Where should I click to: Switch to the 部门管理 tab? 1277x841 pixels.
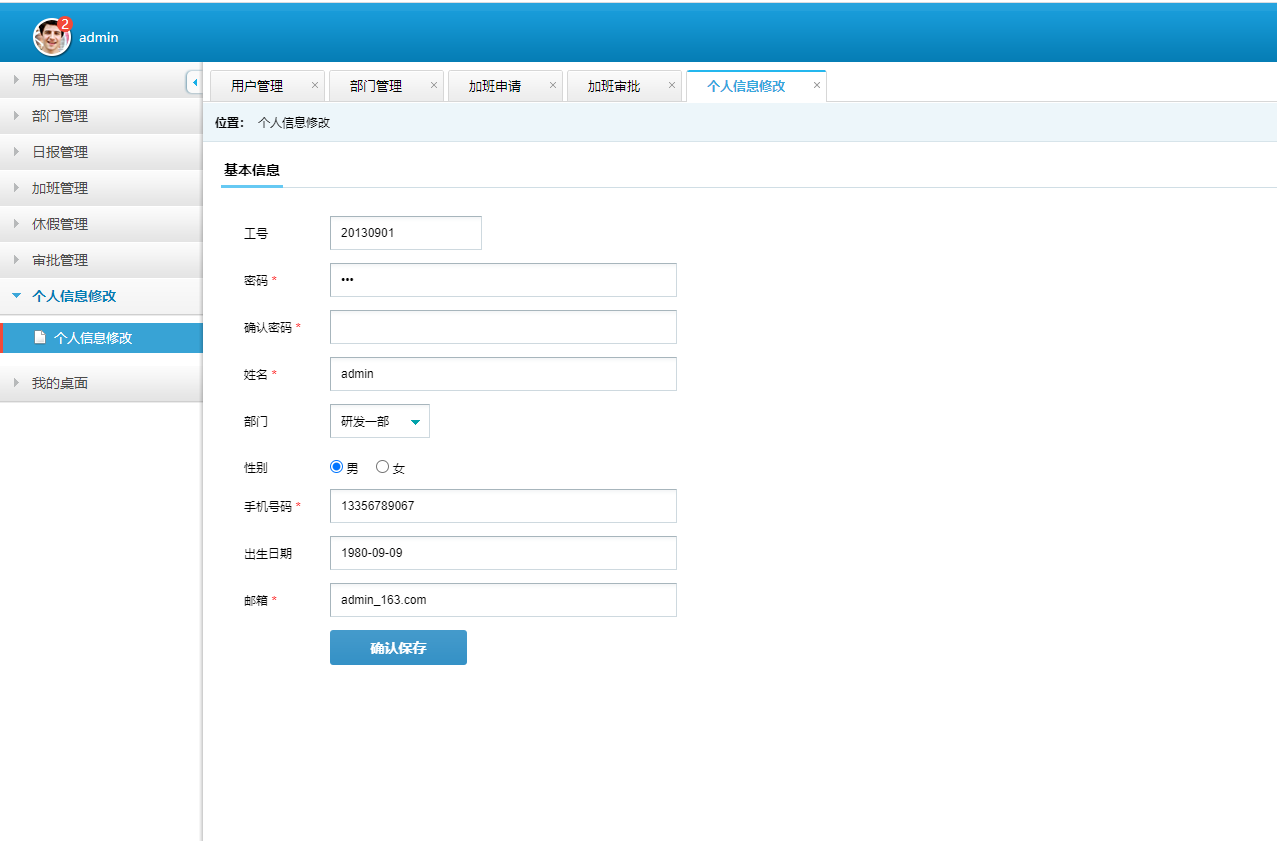(x=376, y=87)
